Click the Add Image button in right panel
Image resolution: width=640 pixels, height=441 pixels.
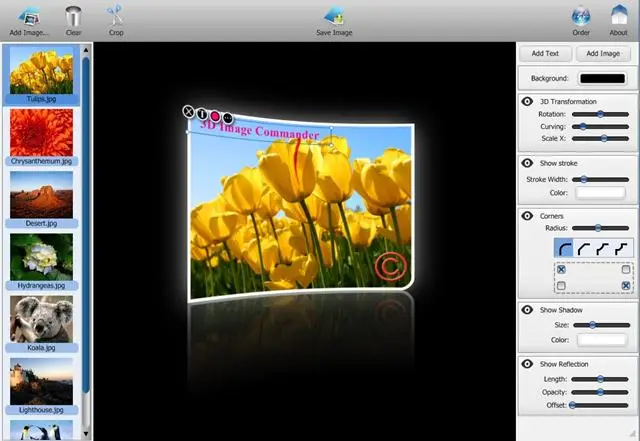(603, 53)
